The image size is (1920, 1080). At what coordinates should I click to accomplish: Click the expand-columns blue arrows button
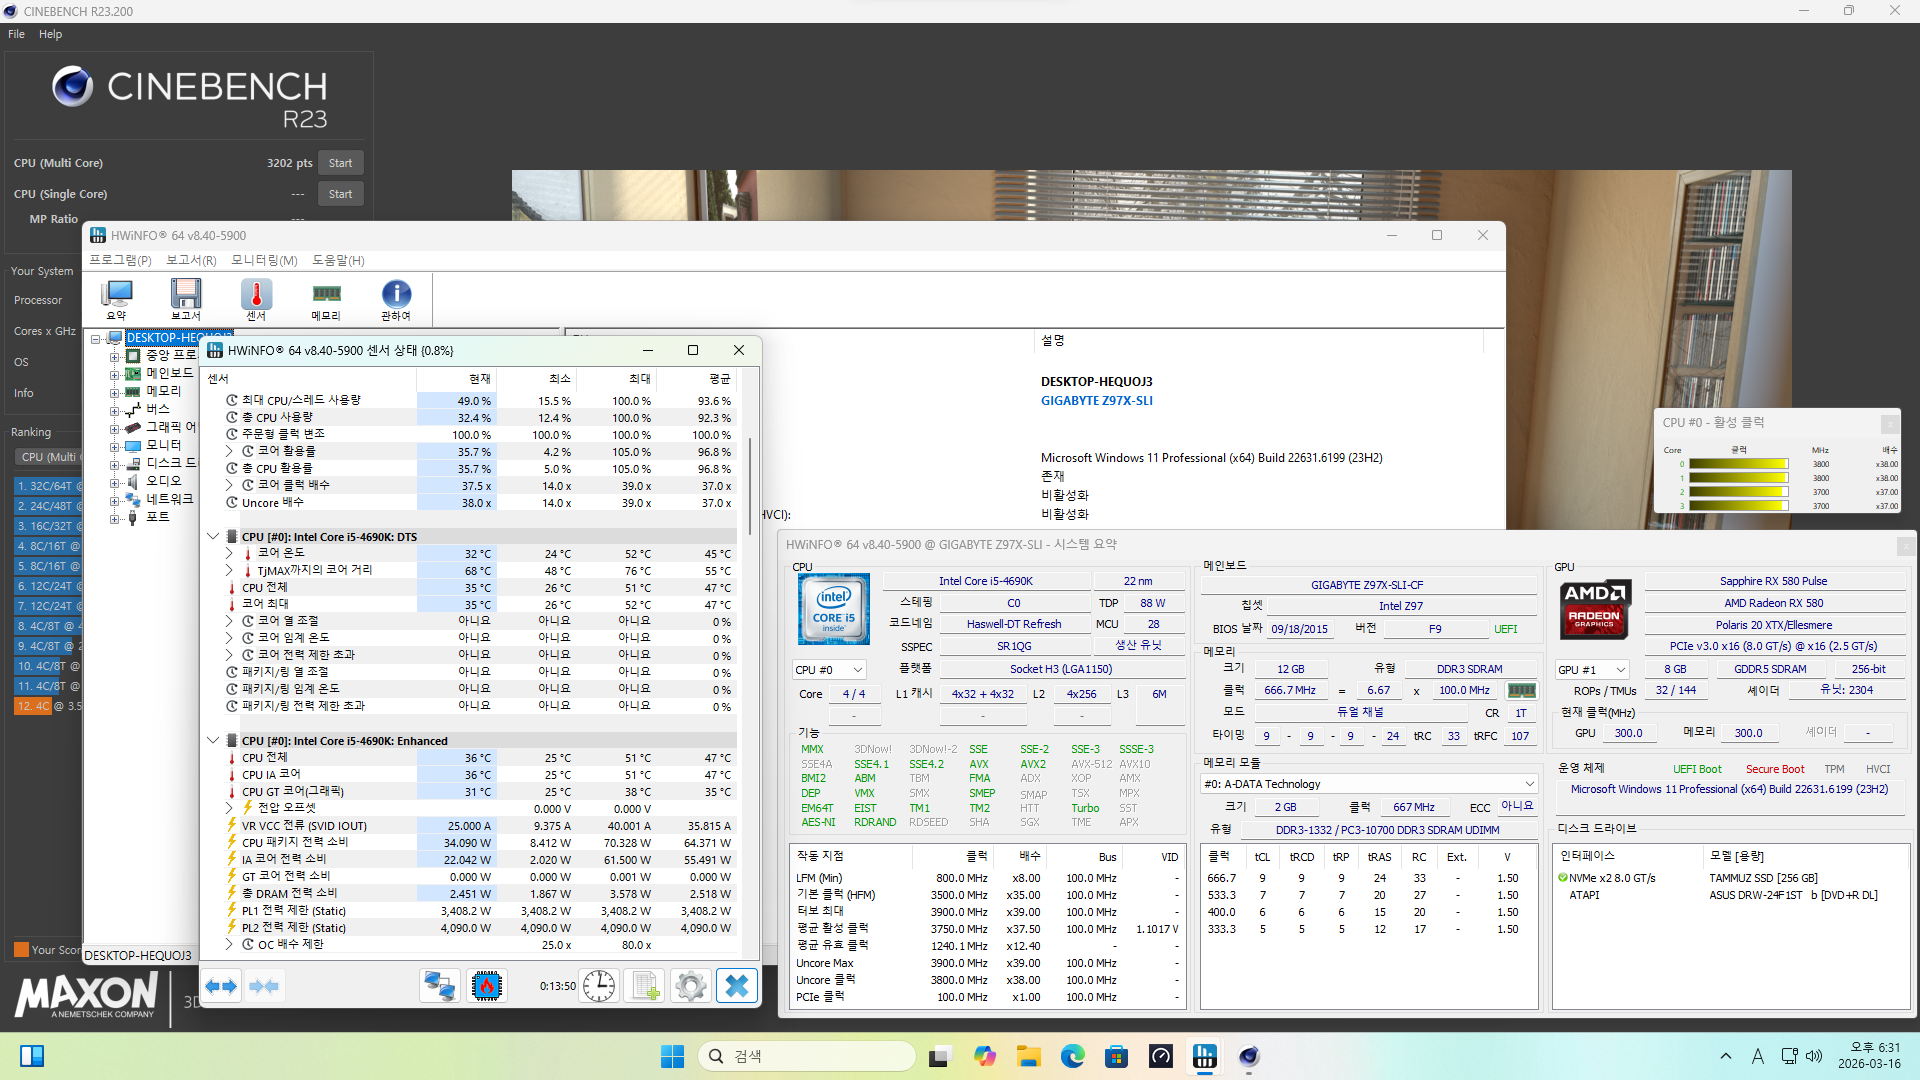(x=221, y=986)
